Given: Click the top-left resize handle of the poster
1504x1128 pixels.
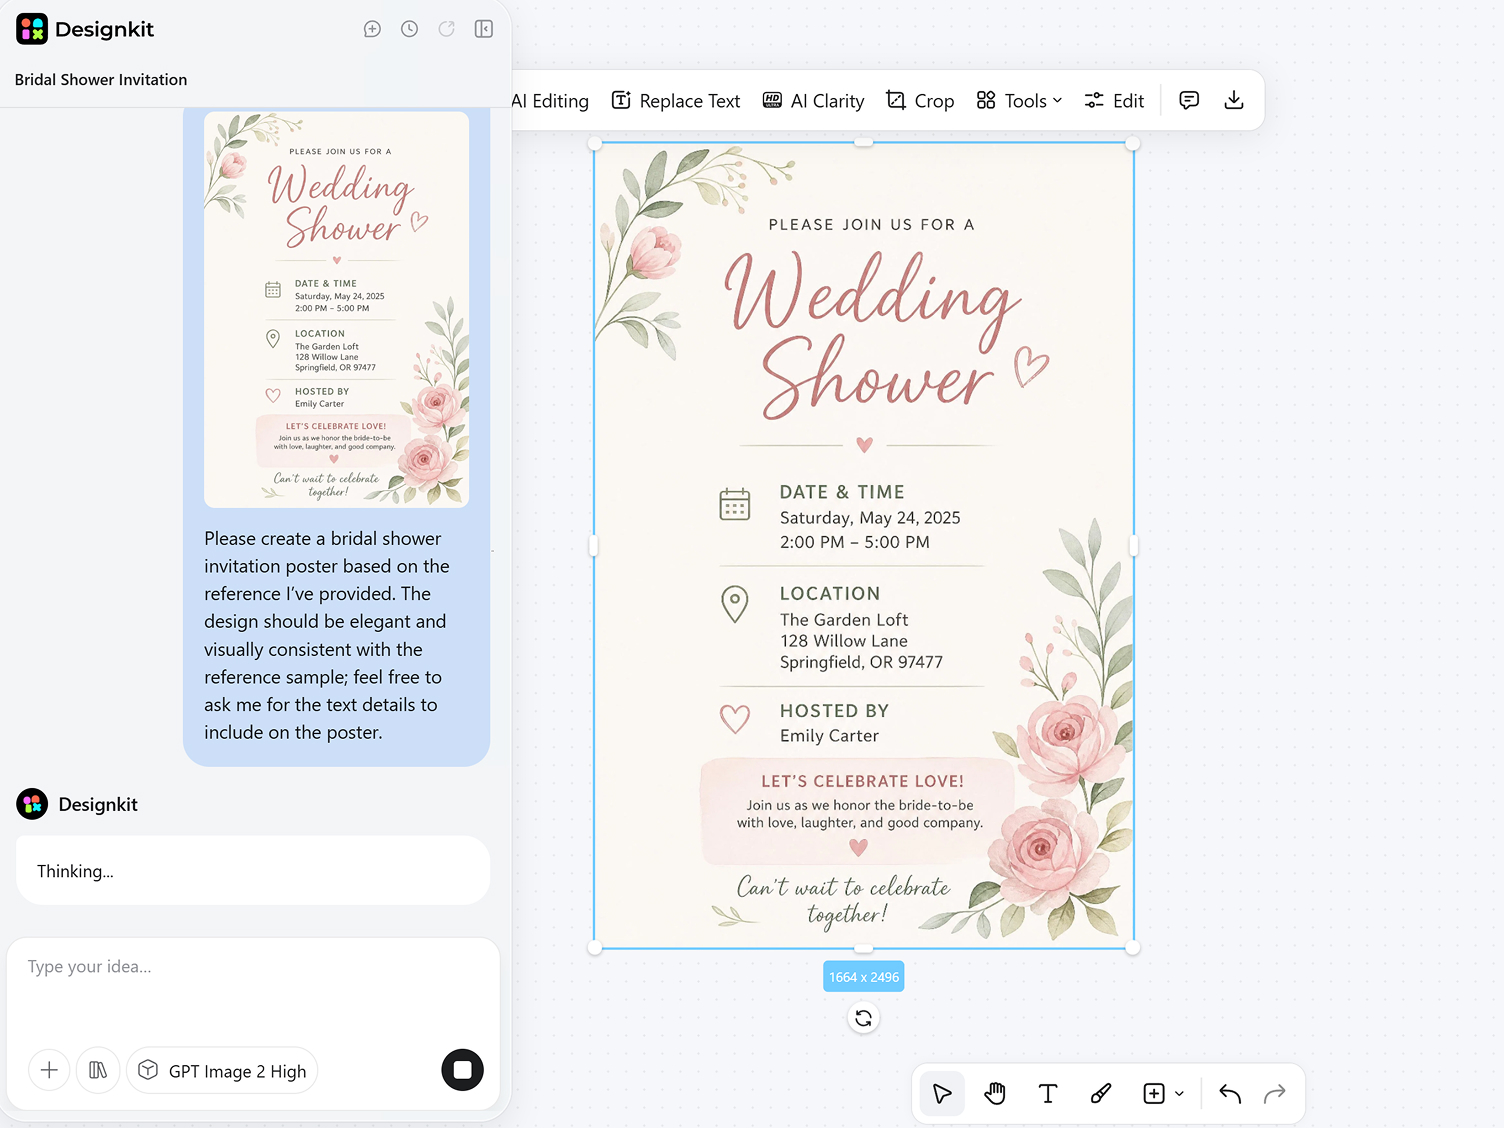Looking at the screenshot, I should (x=595, y=144).
